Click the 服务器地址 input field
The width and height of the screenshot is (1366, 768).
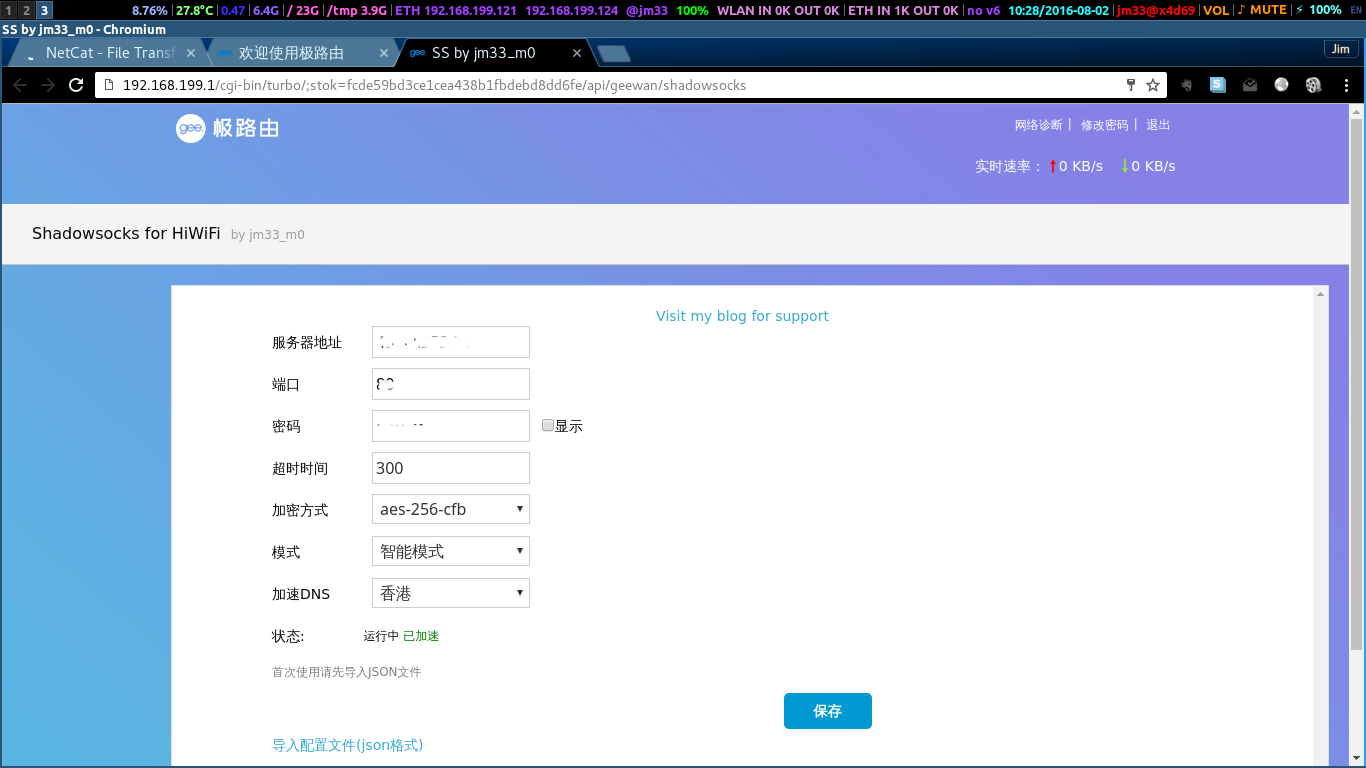pyautogui.click(x=451, y=341)
